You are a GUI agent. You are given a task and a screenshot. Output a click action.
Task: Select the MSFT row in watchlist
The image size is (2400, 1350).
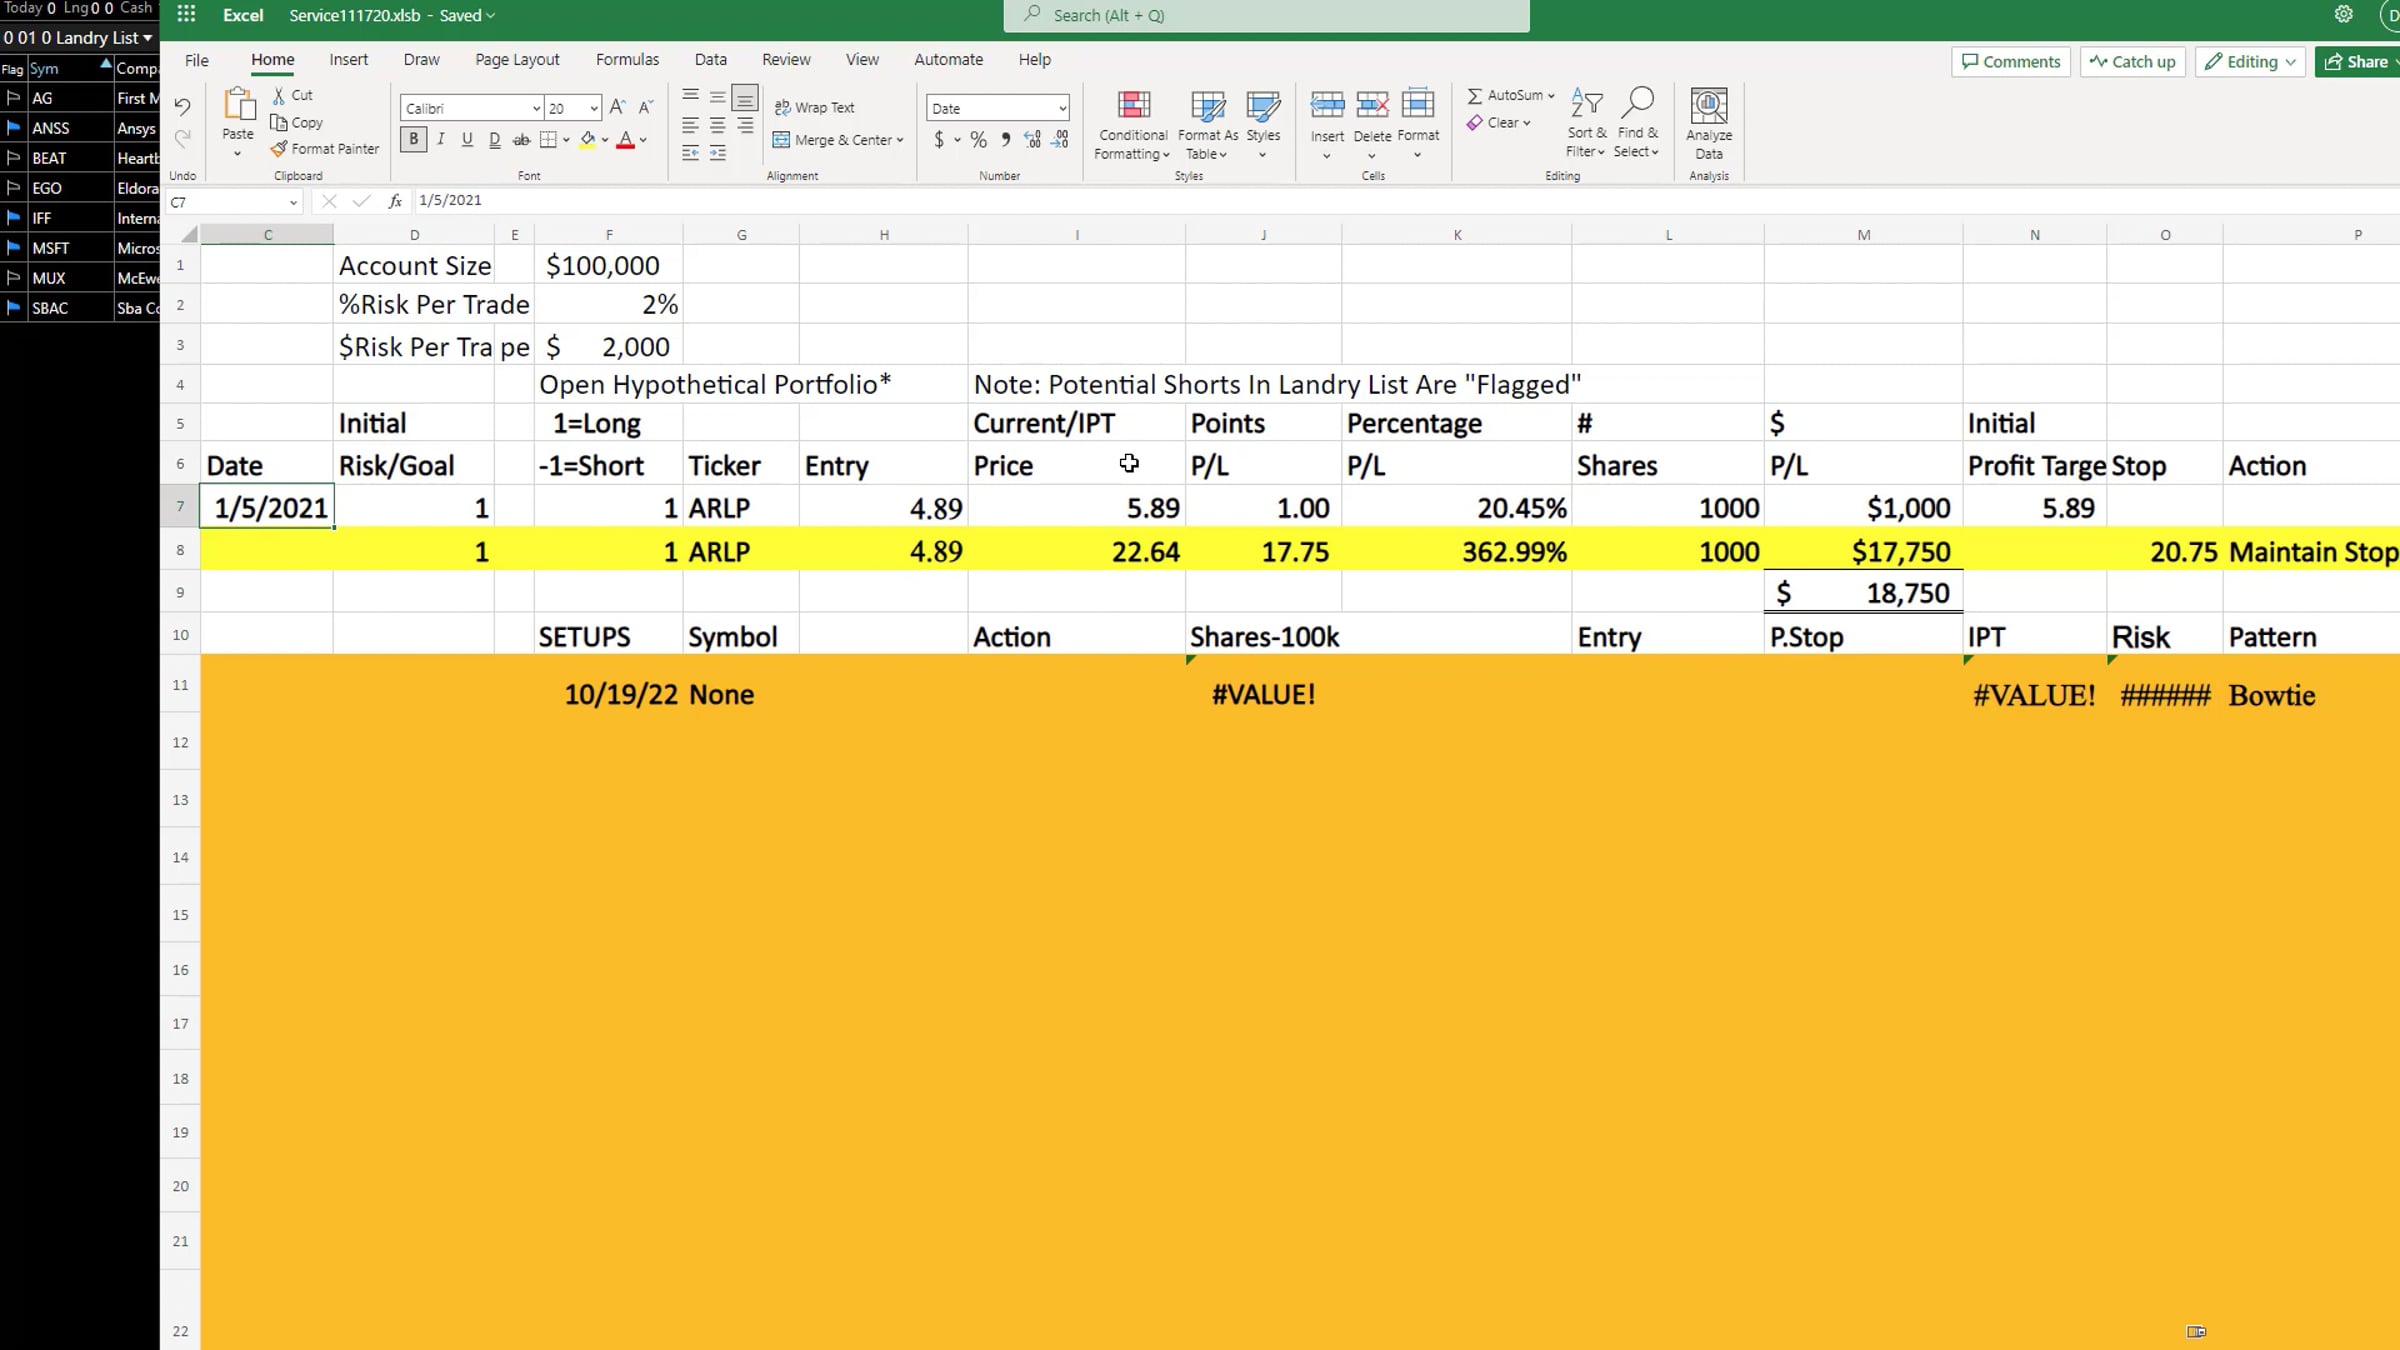coord(80,248)
